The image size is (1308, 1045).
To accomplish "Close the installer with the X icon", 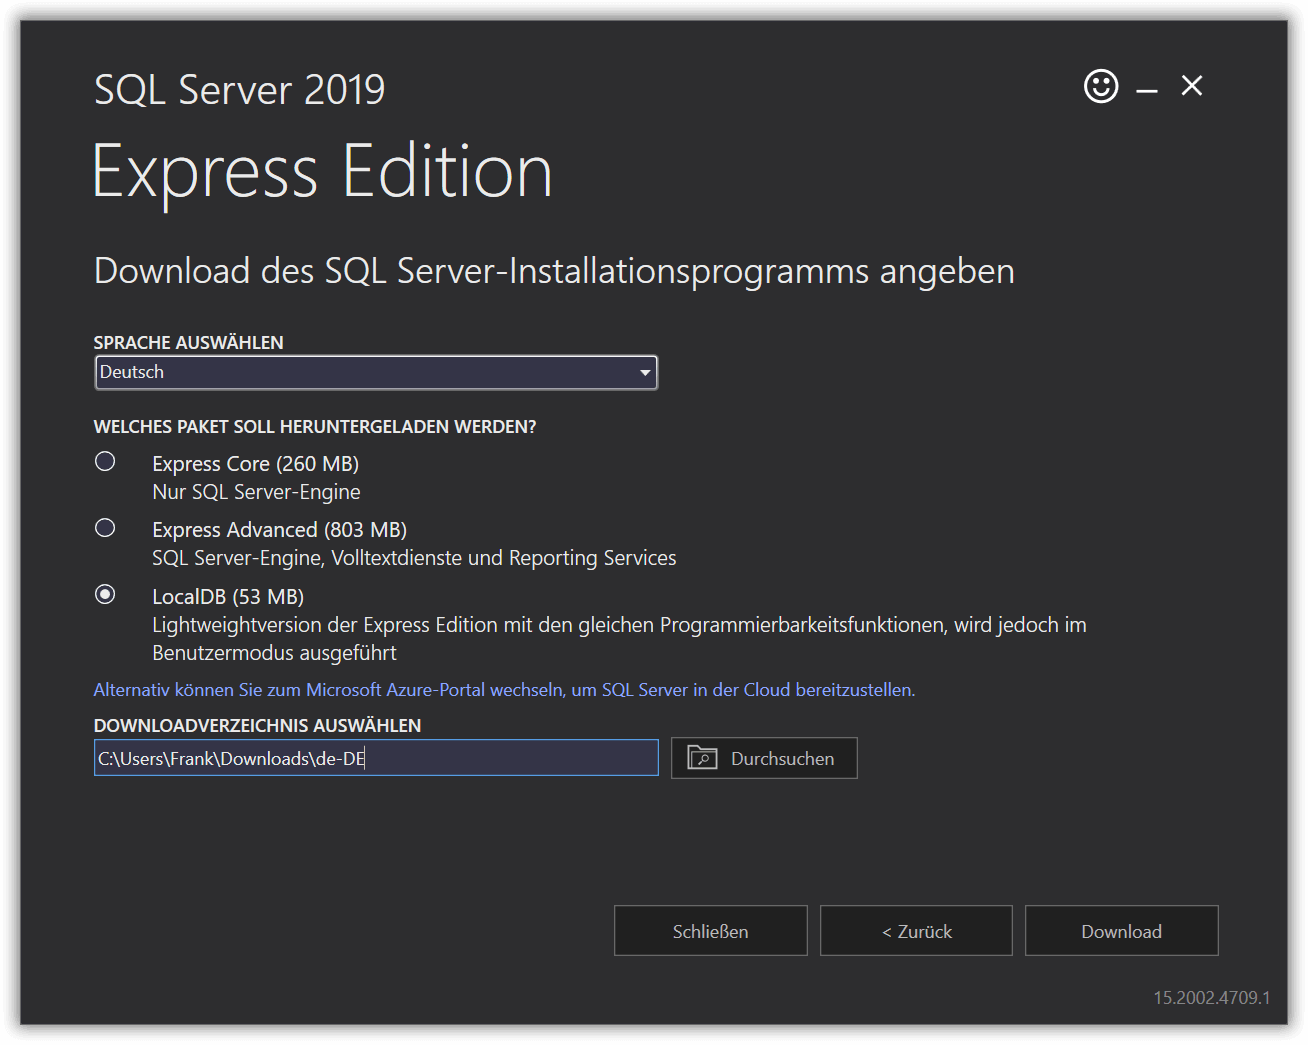I will [x=1192, y=86].
